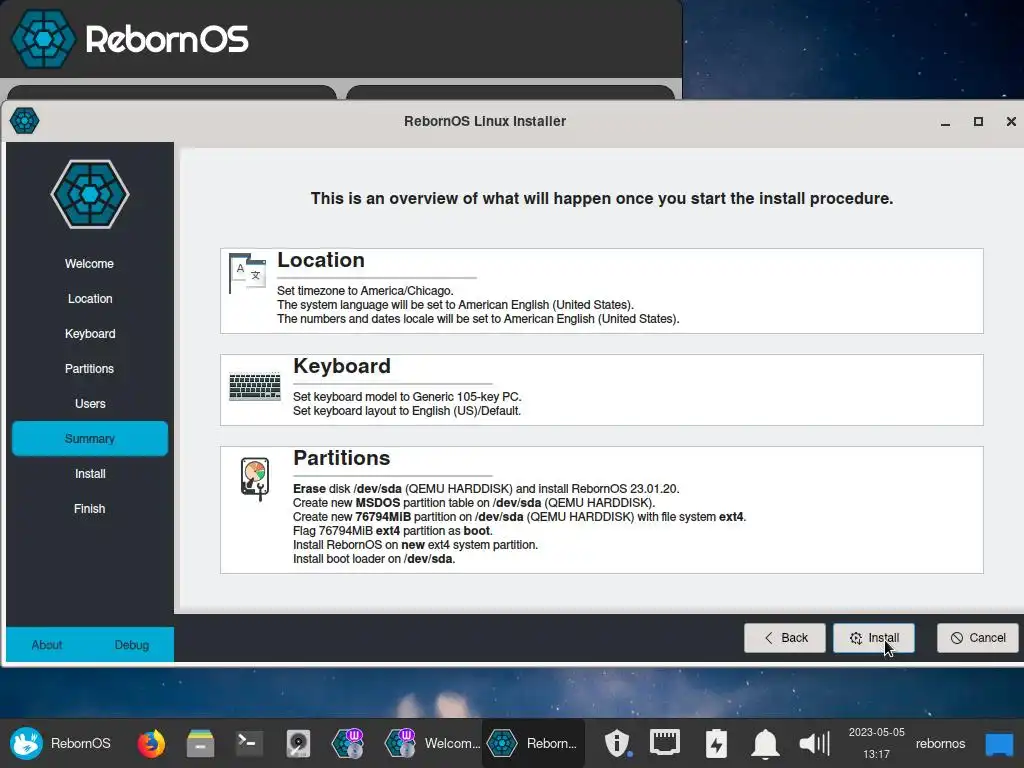This screenshot has height=768, width=1024.
Task: Select the Finish step in sidebar
Action: pyautogui.click(x=89, y=509)
